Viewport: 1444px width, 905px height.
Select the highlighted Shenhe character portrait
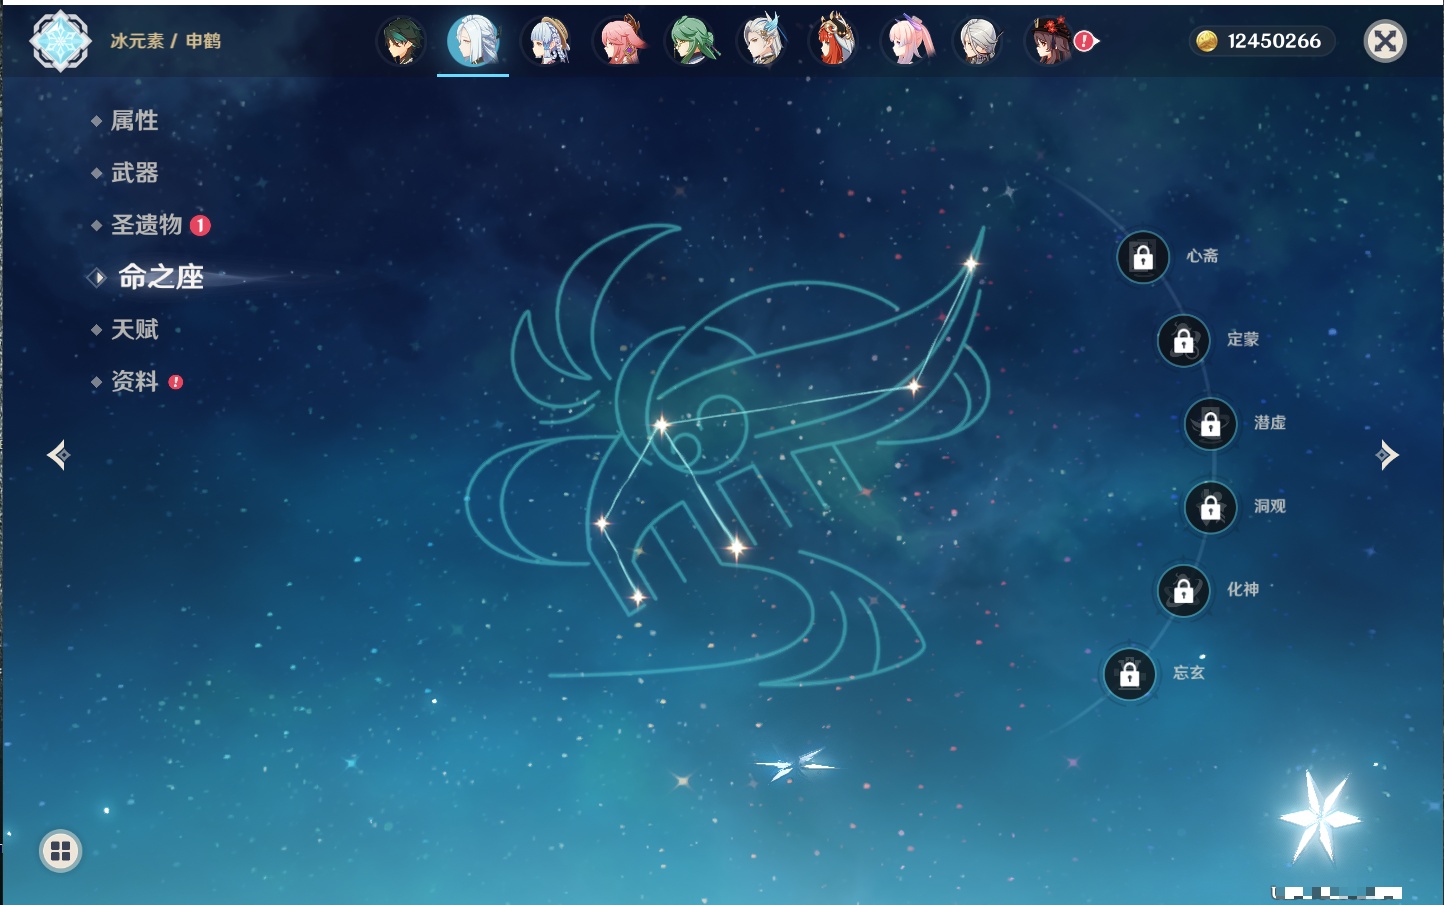click(473, 41)
